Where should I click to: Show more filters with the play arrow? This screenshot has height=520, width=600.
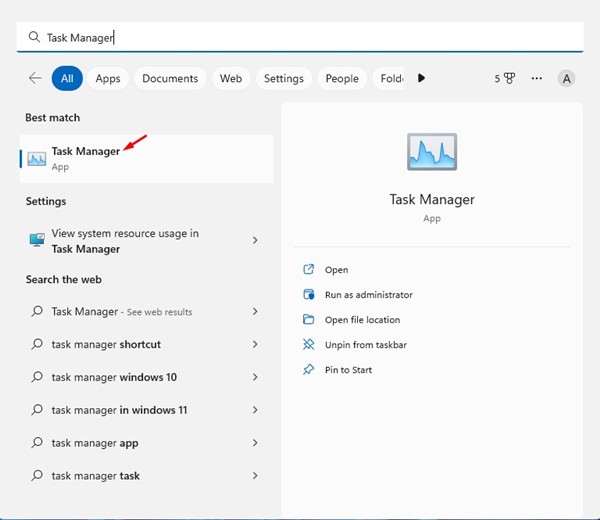421,78
